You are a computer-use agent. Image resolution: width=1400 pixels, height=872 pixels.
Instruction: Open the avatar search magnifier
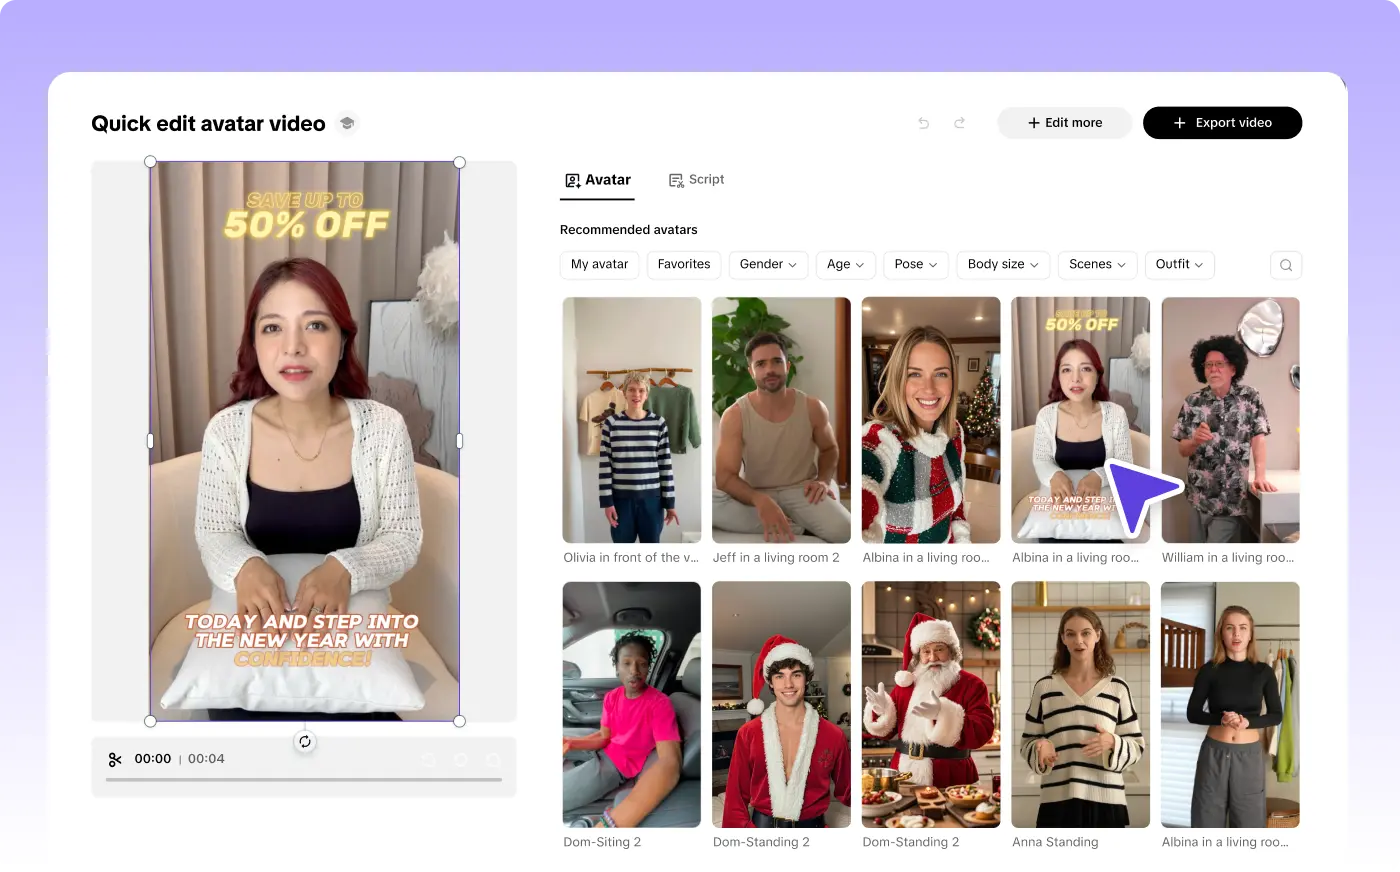(1286, 265)
